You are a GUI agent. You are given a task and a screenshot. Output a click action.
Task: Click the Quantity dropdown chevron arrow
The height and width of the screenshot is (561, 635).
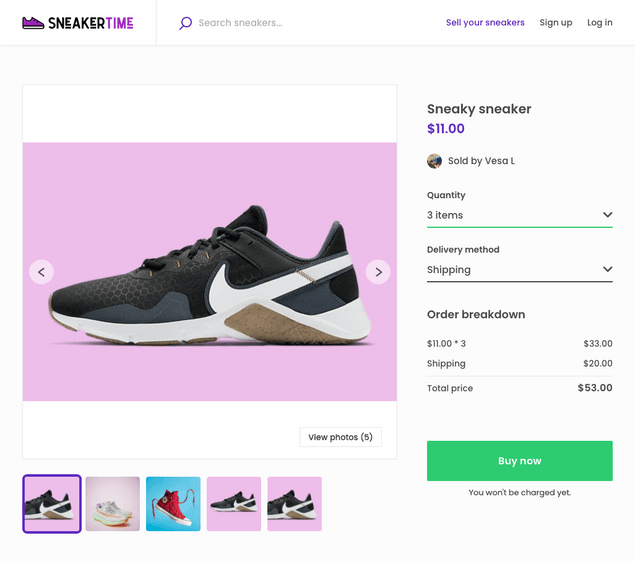click(607, 215)
